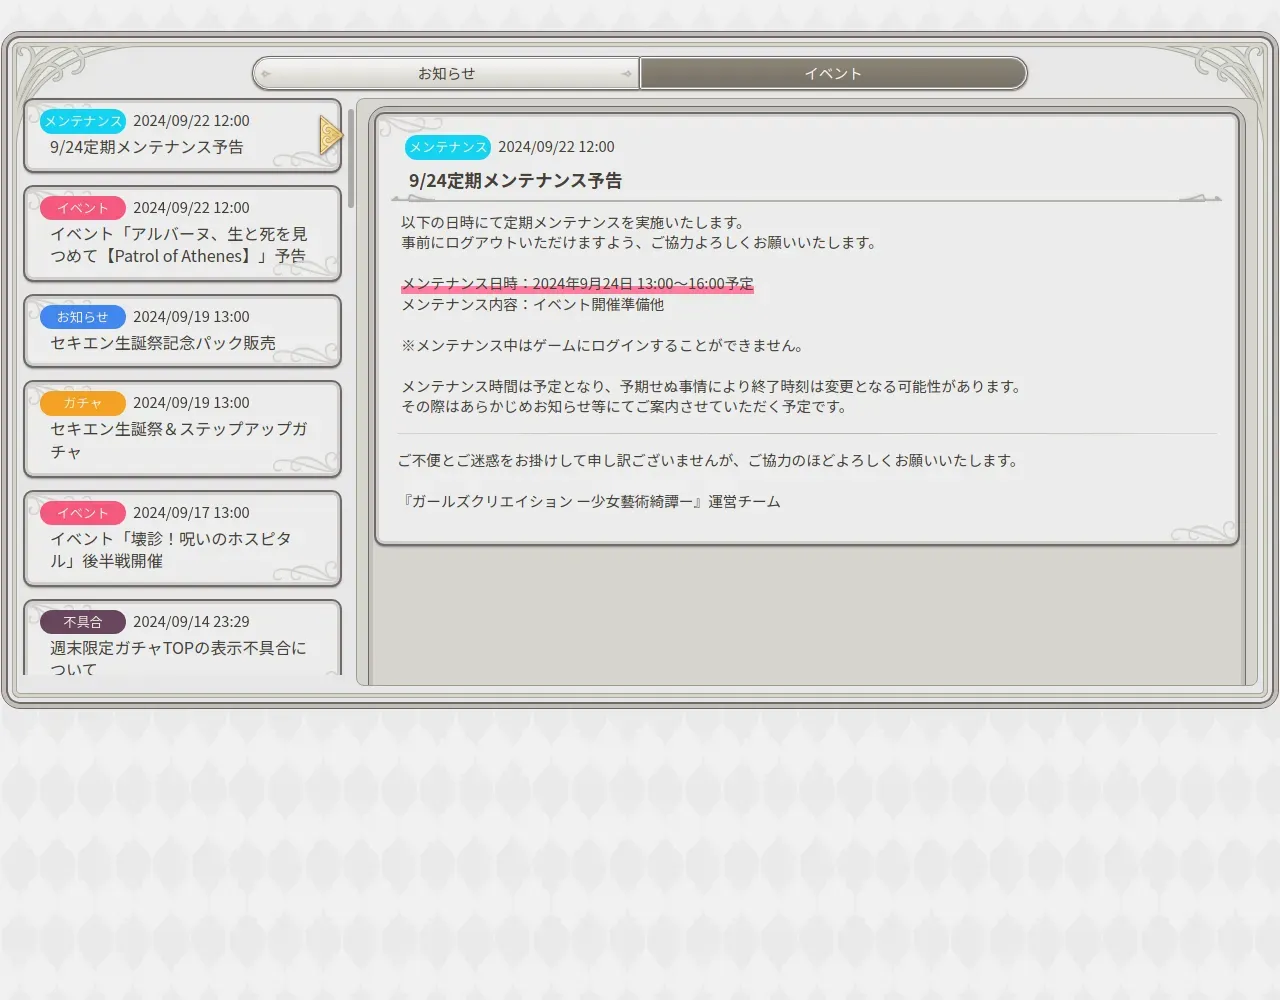Click the pink イベント tag on 09/22 card

click(83, 208)
